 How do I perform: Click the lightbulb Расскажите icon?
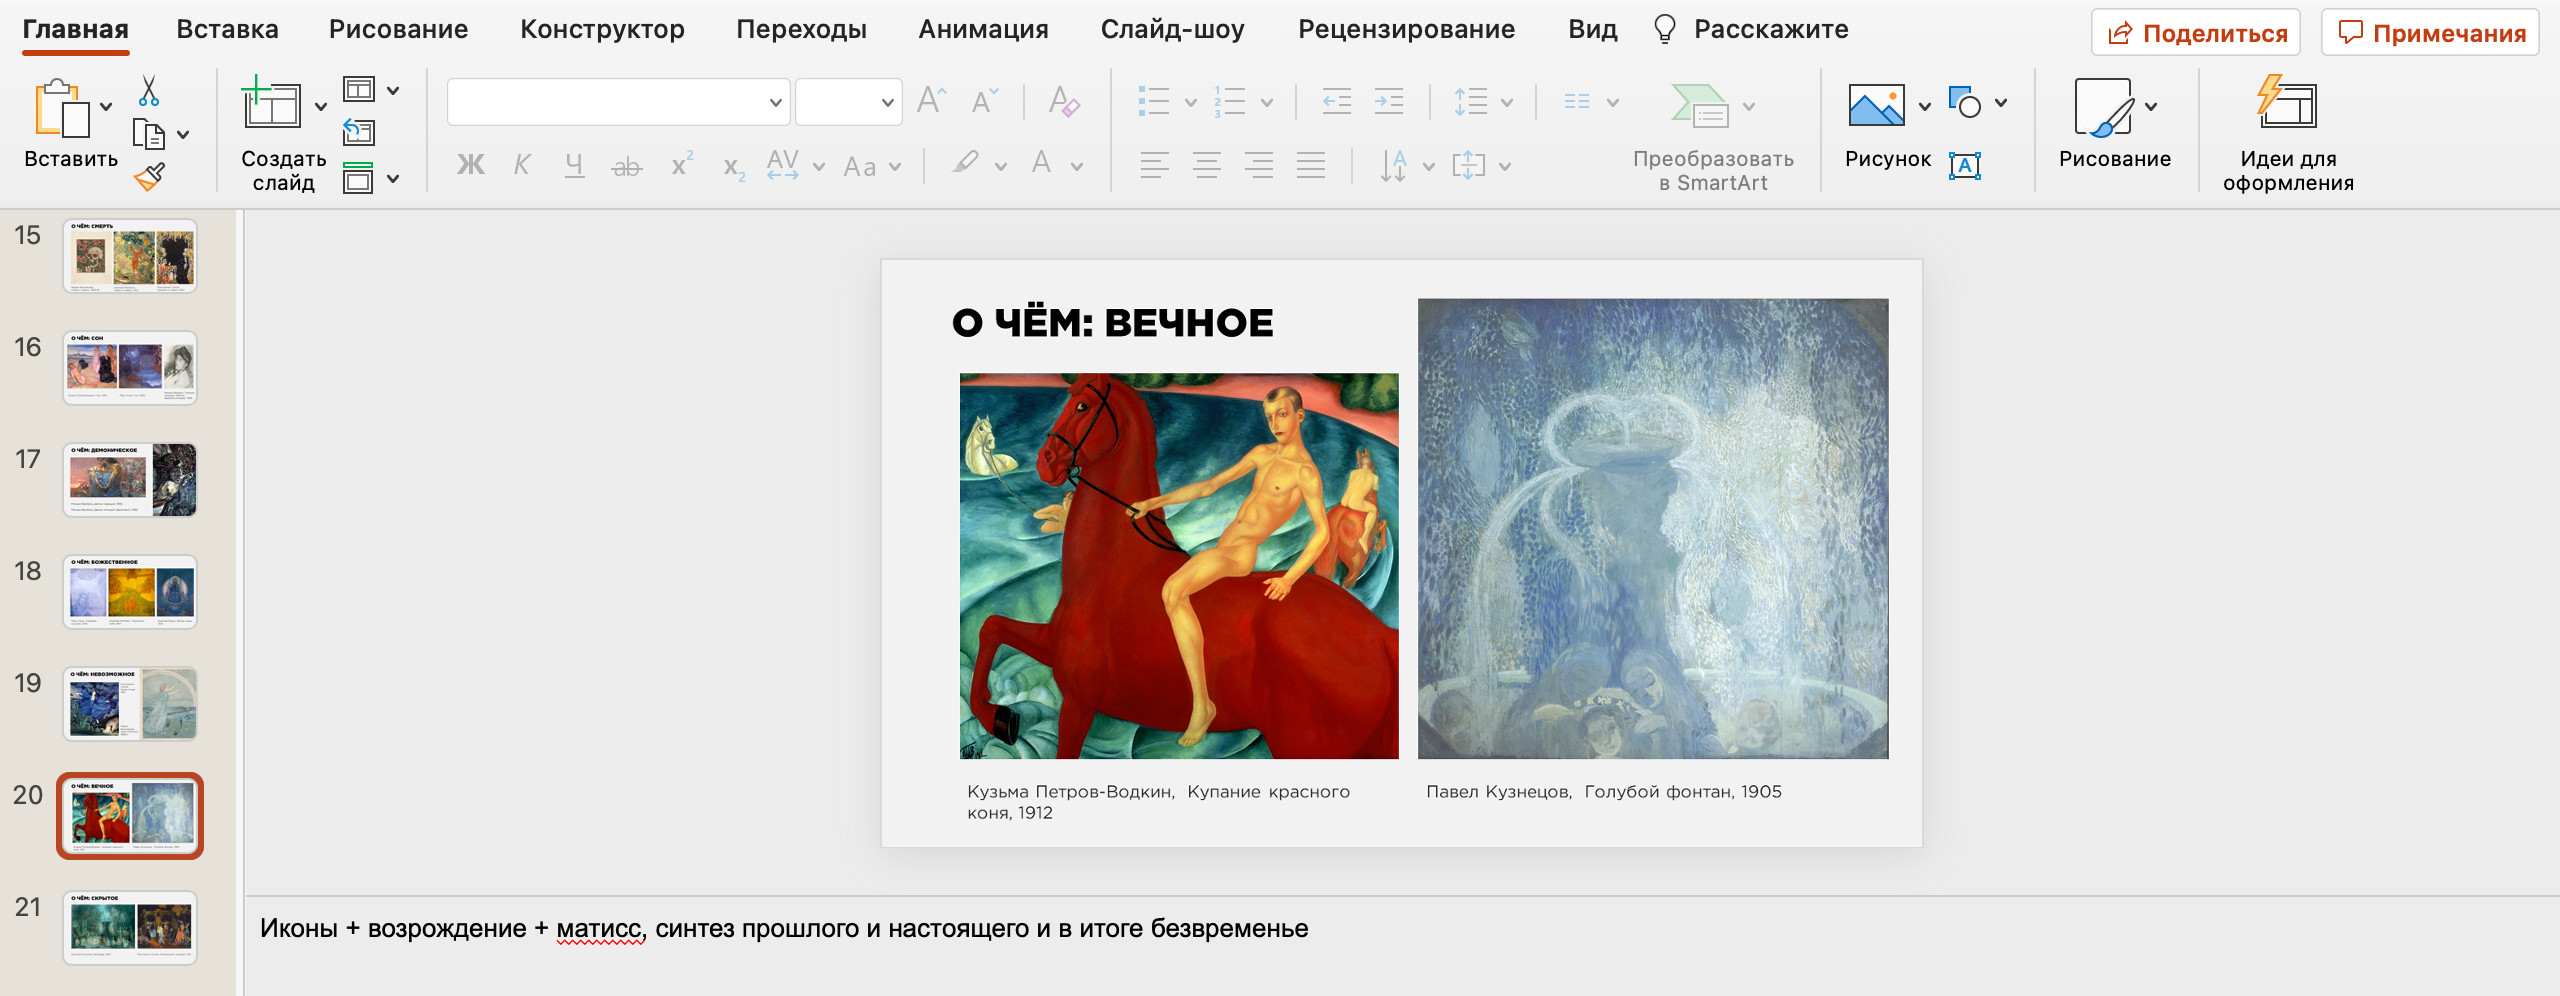1664,29
